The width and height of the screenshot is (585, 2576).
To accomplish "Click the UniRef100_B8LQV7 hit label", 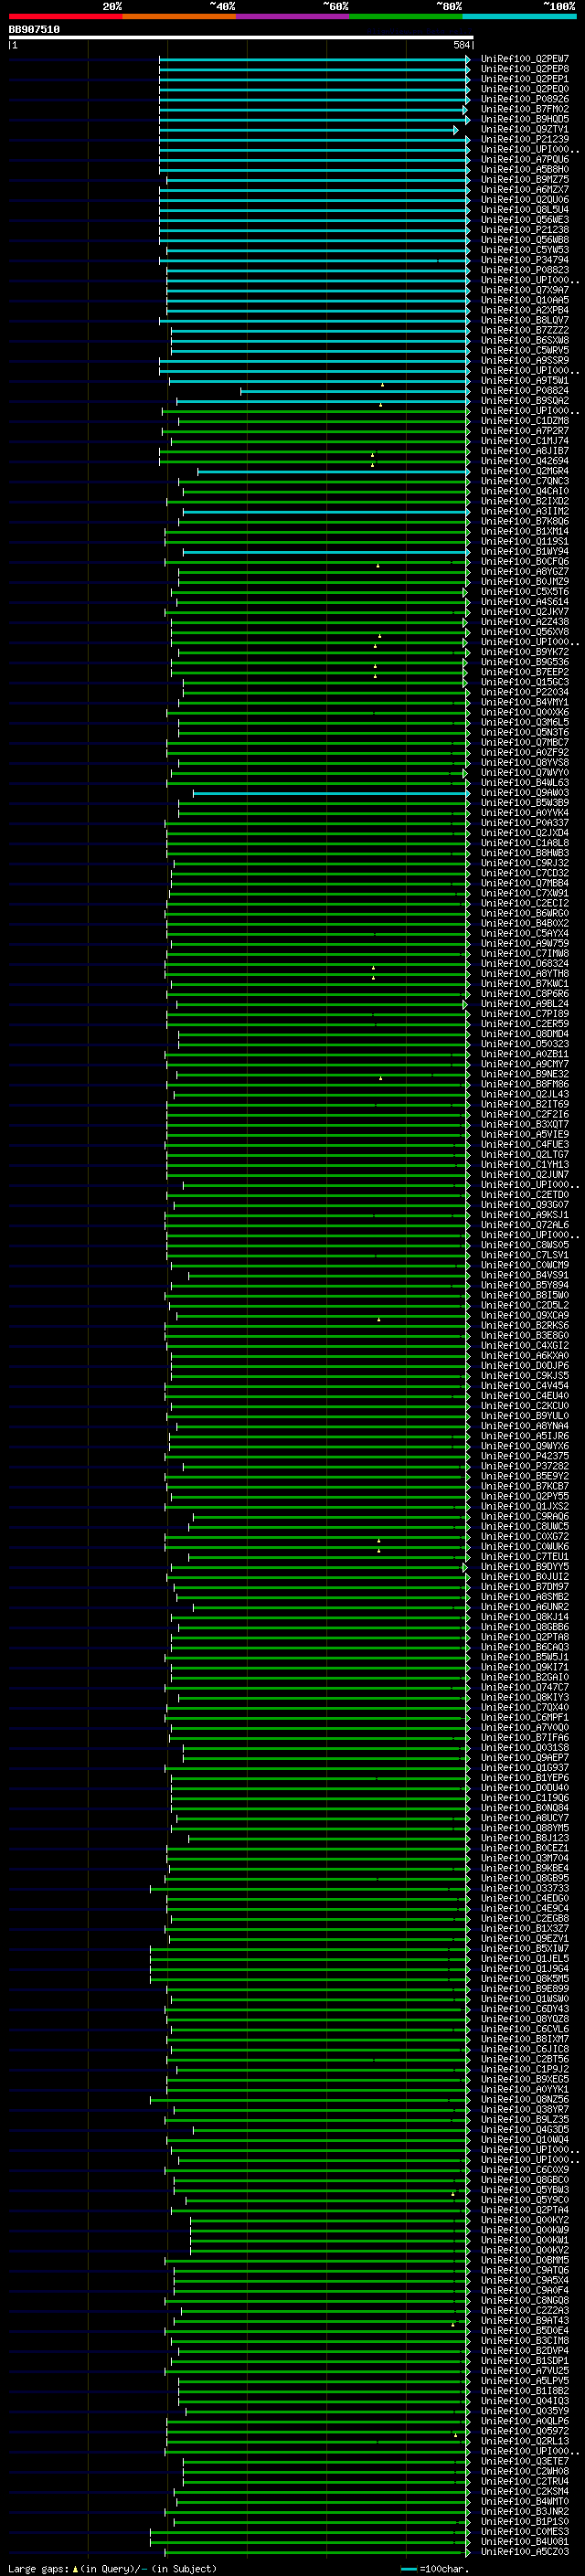I will (525, 320).
